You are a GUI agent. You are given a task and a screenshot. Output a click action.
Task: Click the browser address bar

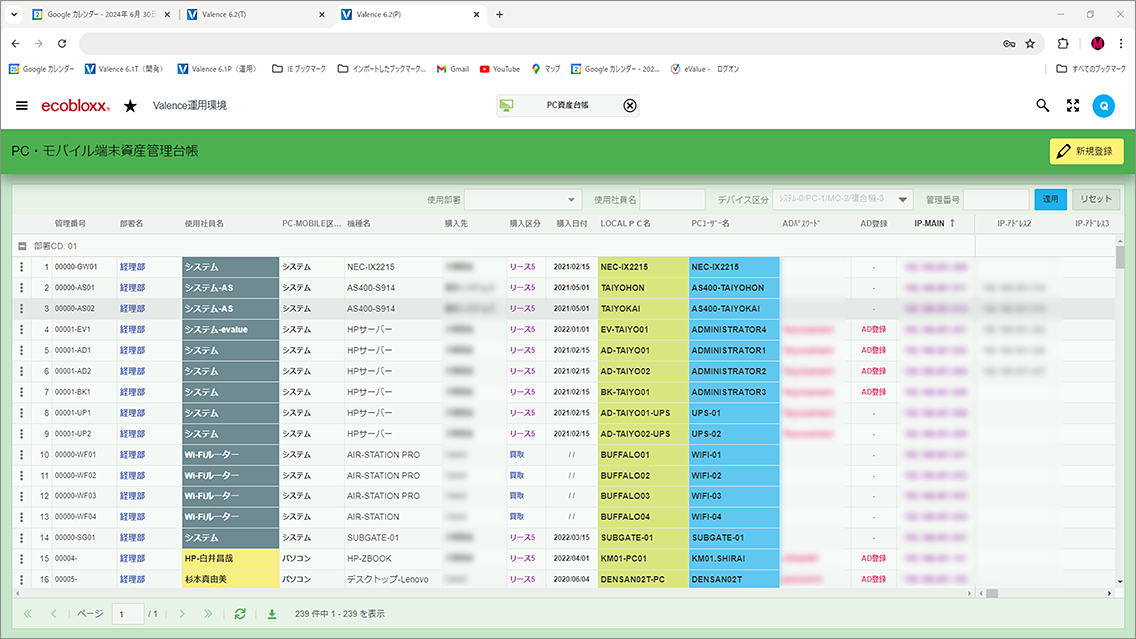[536, 43]
